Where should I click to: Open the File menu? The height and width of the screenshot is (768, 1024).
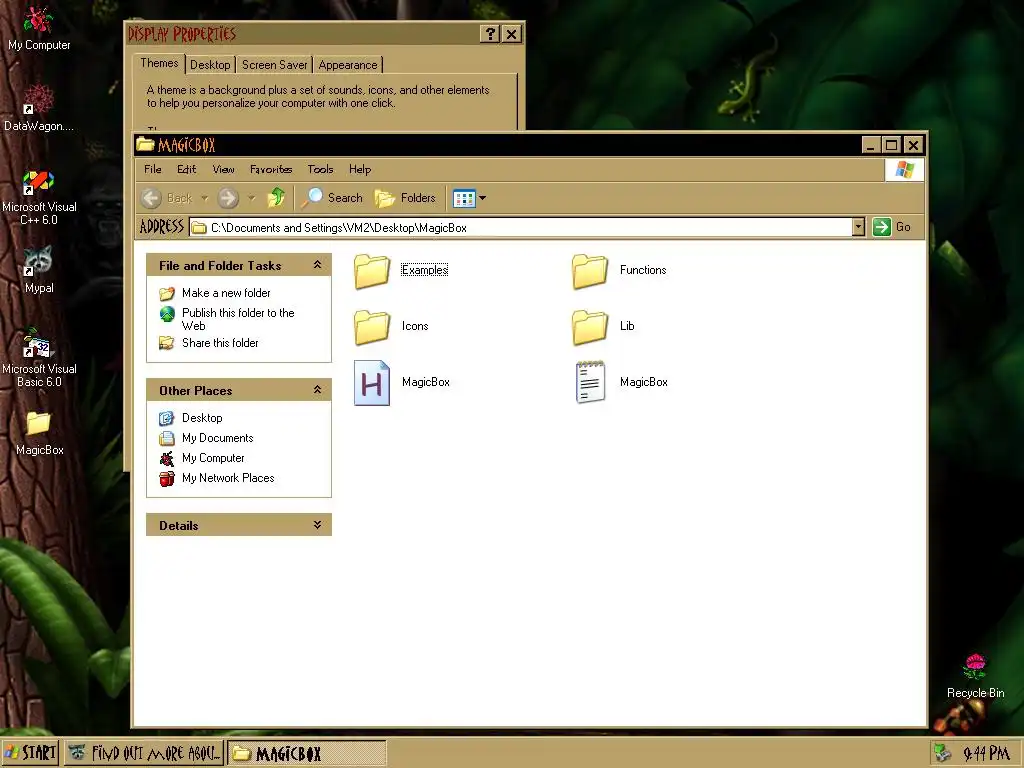(x=153, y=169)
